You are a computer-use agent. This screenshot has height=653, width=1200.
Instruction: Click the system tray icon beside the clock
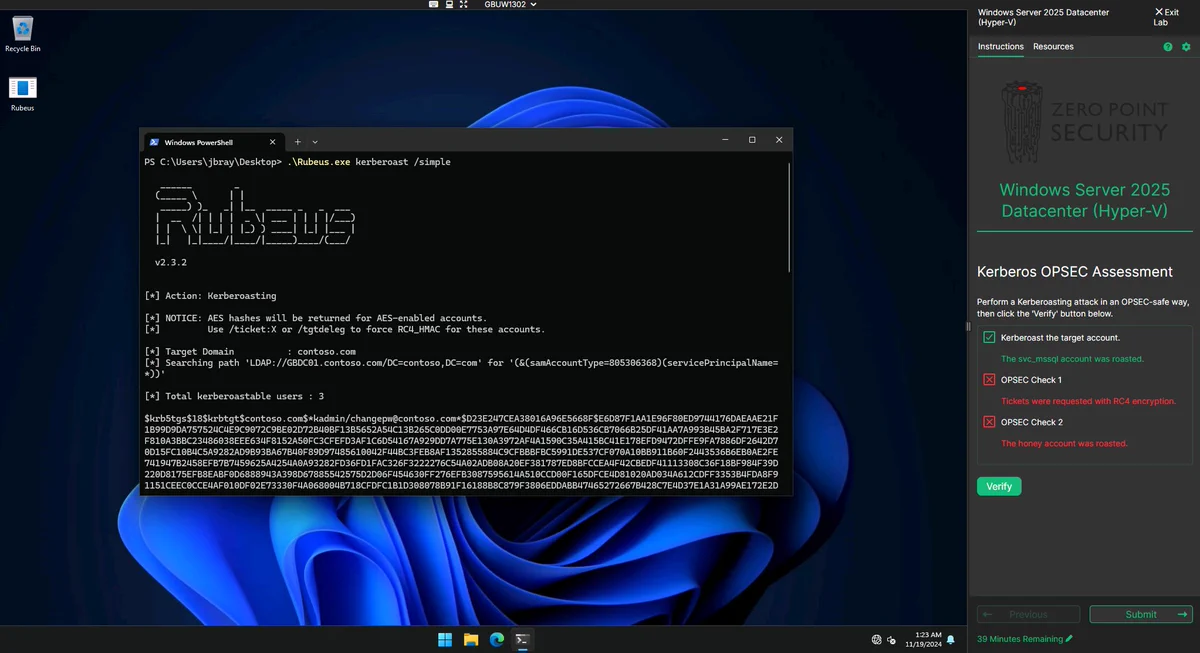tap(891, 639)
